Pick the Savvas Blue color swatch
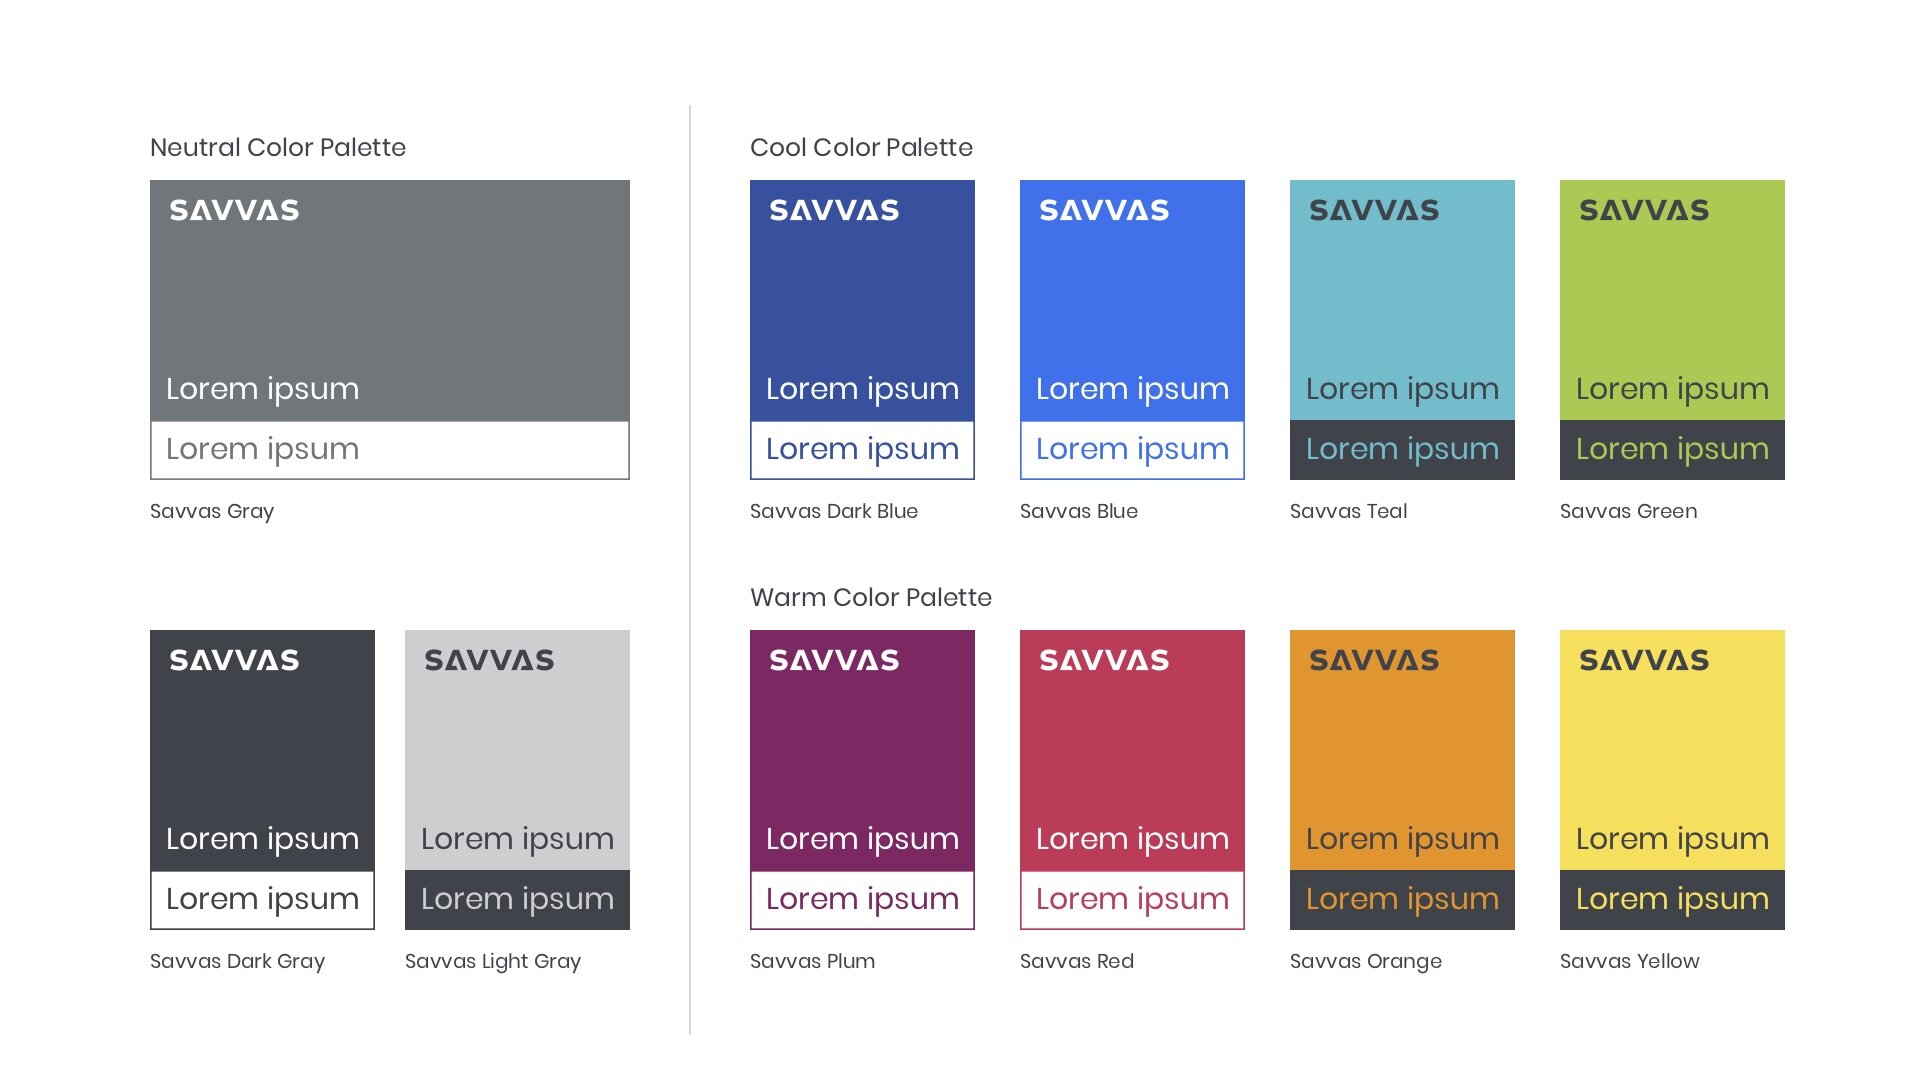Screen dimensions: 1920x1080 tap(1132, 300)
